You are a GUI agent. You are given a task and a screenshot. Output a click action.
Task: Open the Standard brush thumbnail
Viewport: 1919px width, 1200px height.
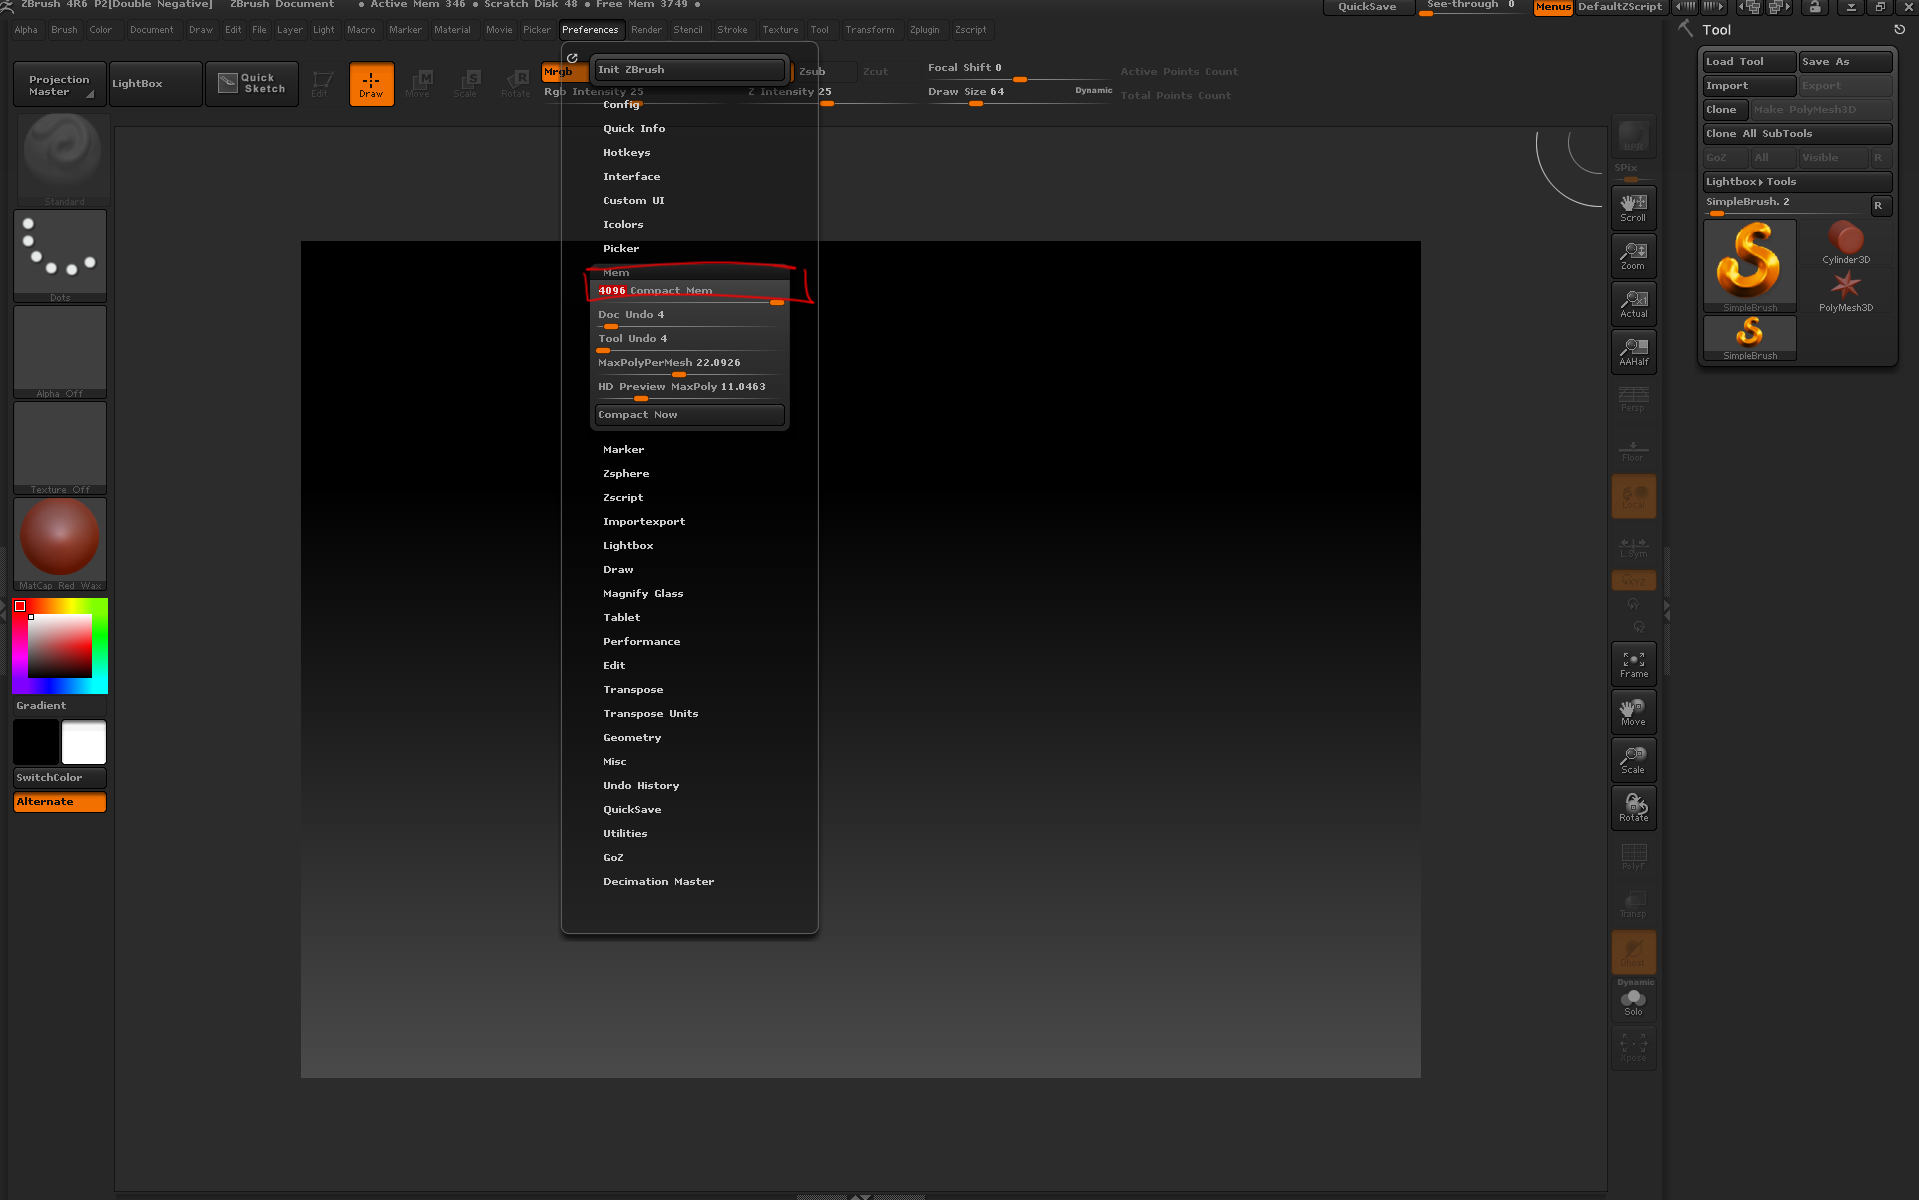point(62,159)
